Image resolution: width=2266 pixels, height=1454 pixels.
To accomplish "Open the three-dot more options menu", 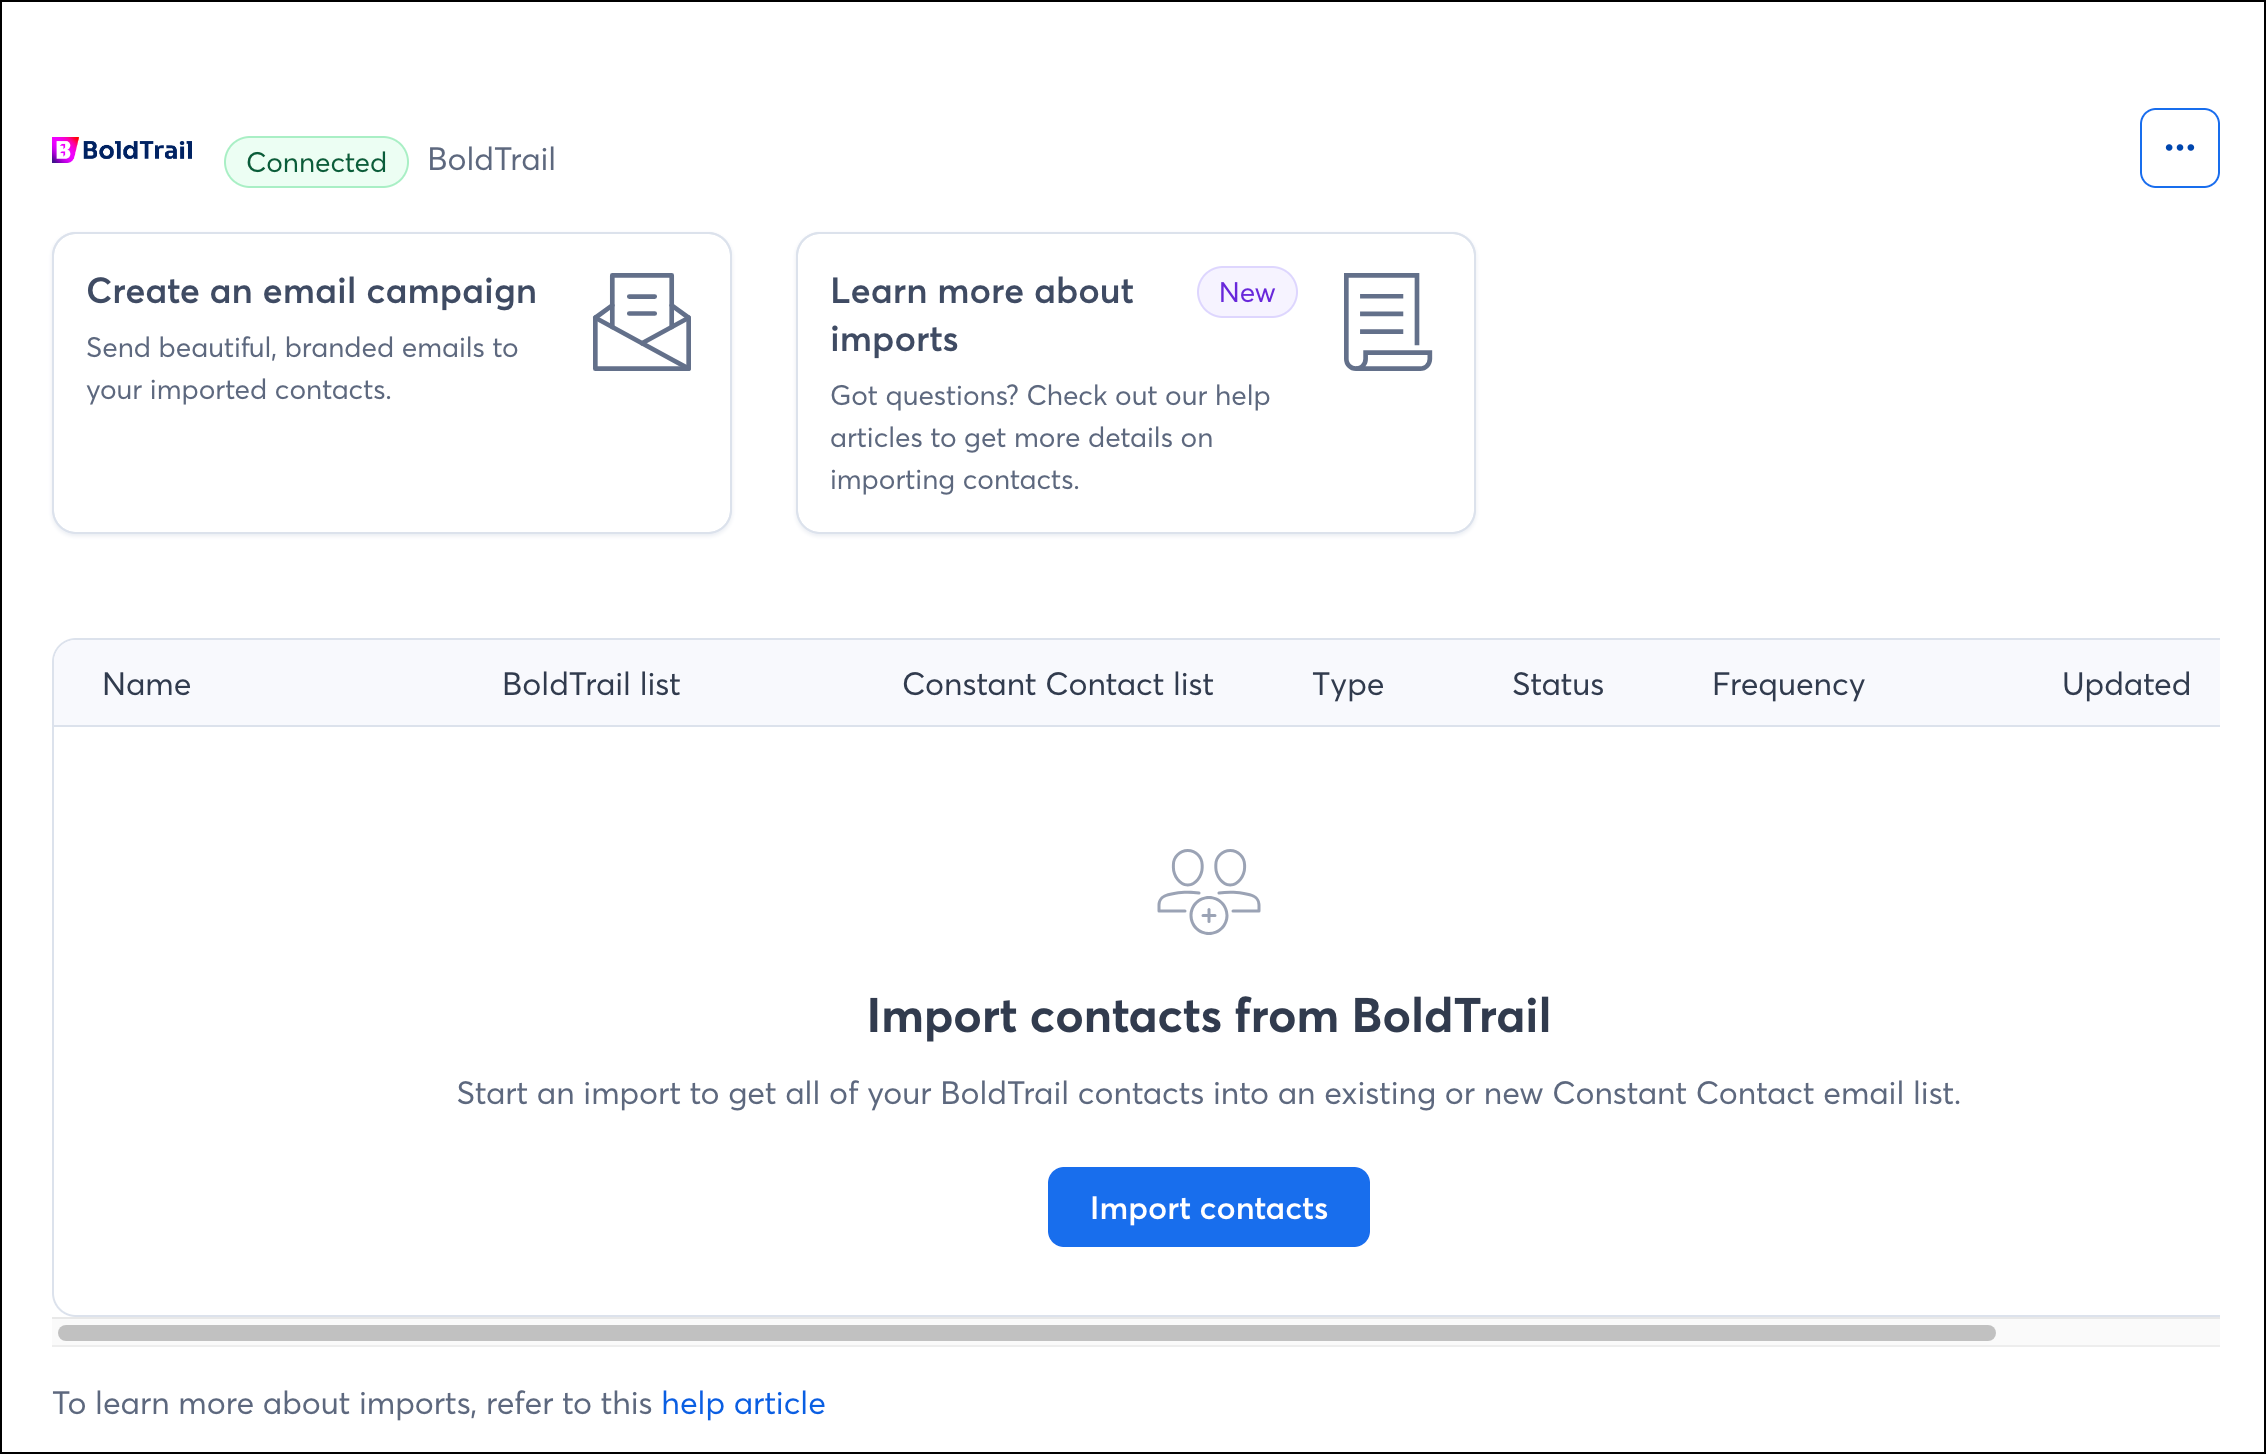I will 2180,147.
